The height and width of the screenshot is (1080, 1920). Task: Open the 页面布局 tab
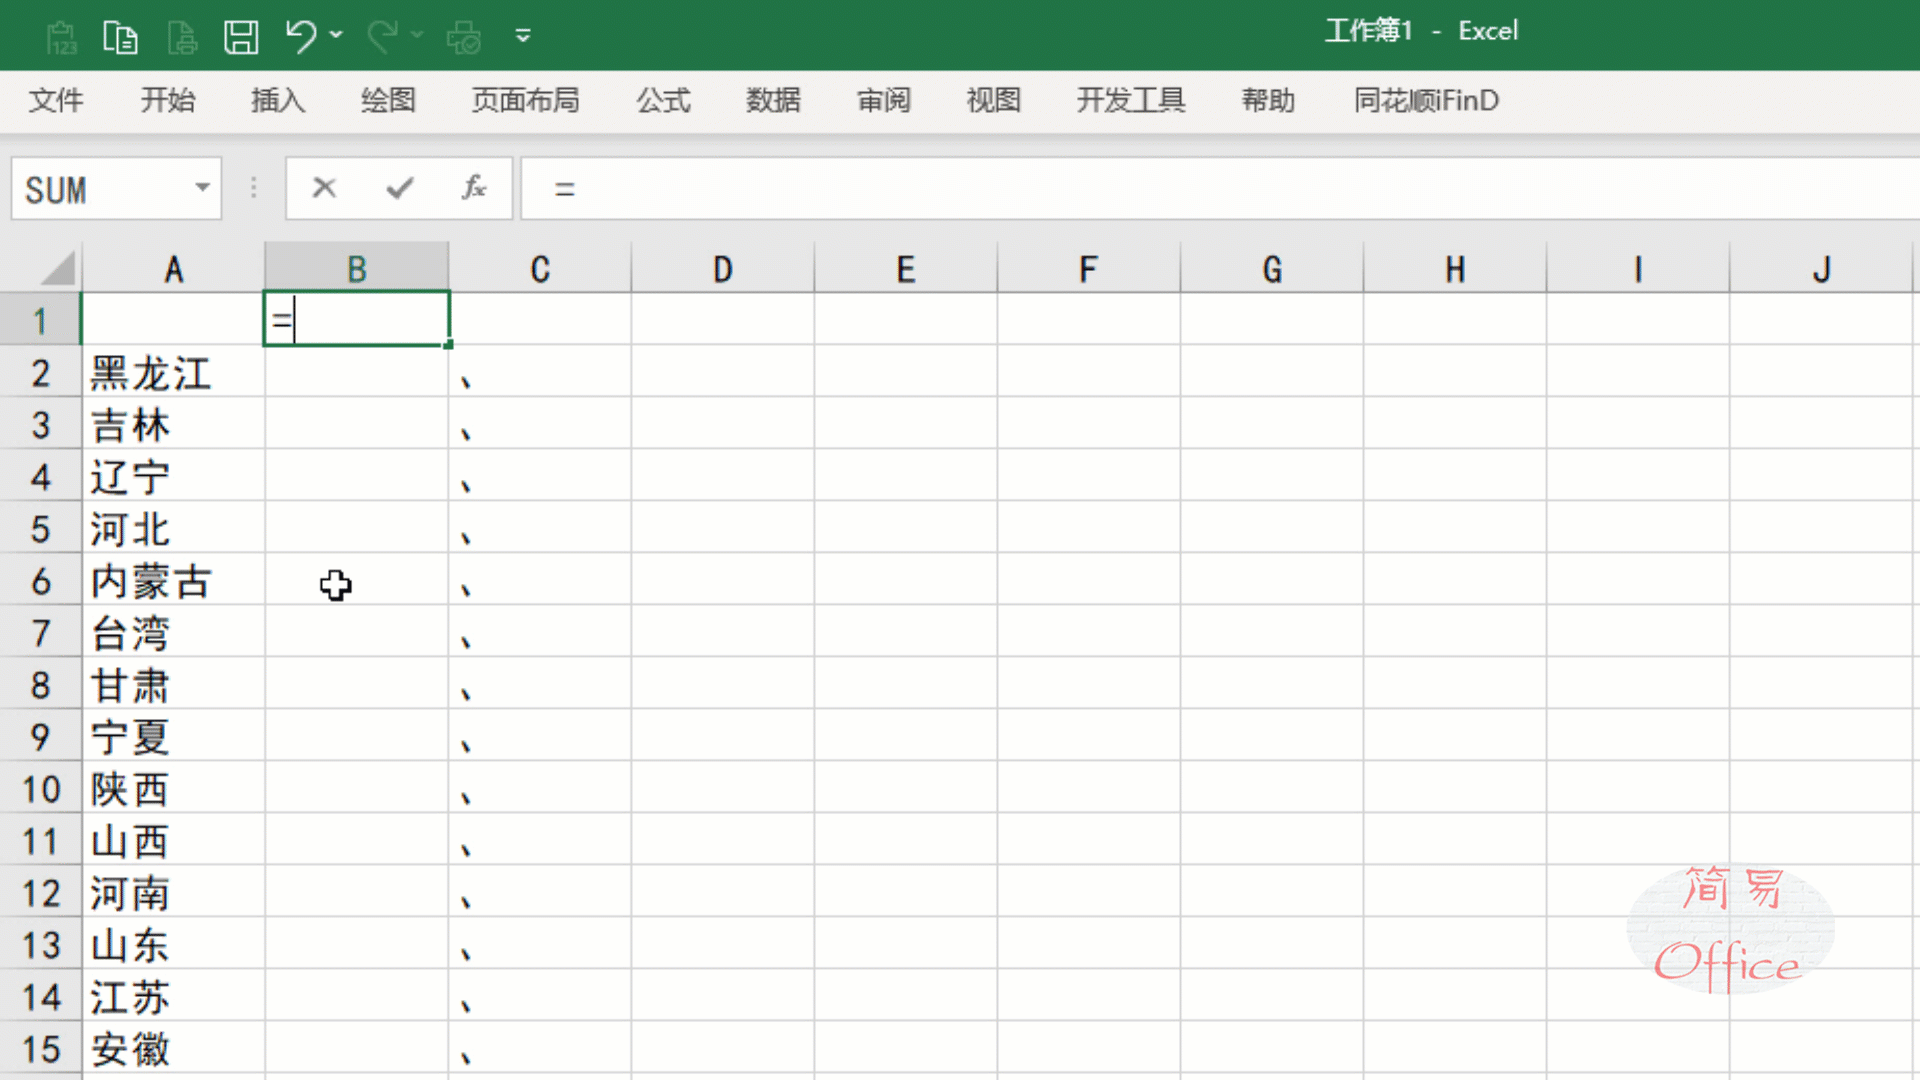(x=526, y=100)
